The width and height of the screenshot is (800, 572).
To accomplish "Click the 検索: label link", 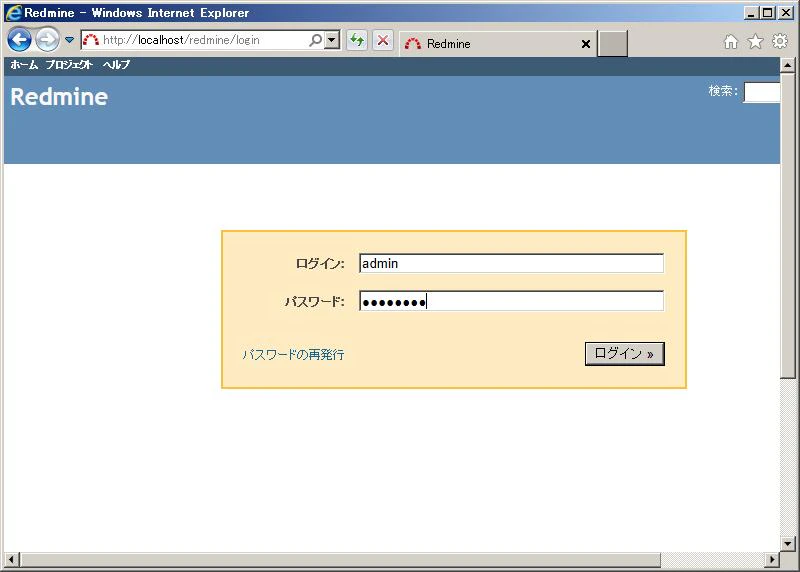I will (722, 91).
